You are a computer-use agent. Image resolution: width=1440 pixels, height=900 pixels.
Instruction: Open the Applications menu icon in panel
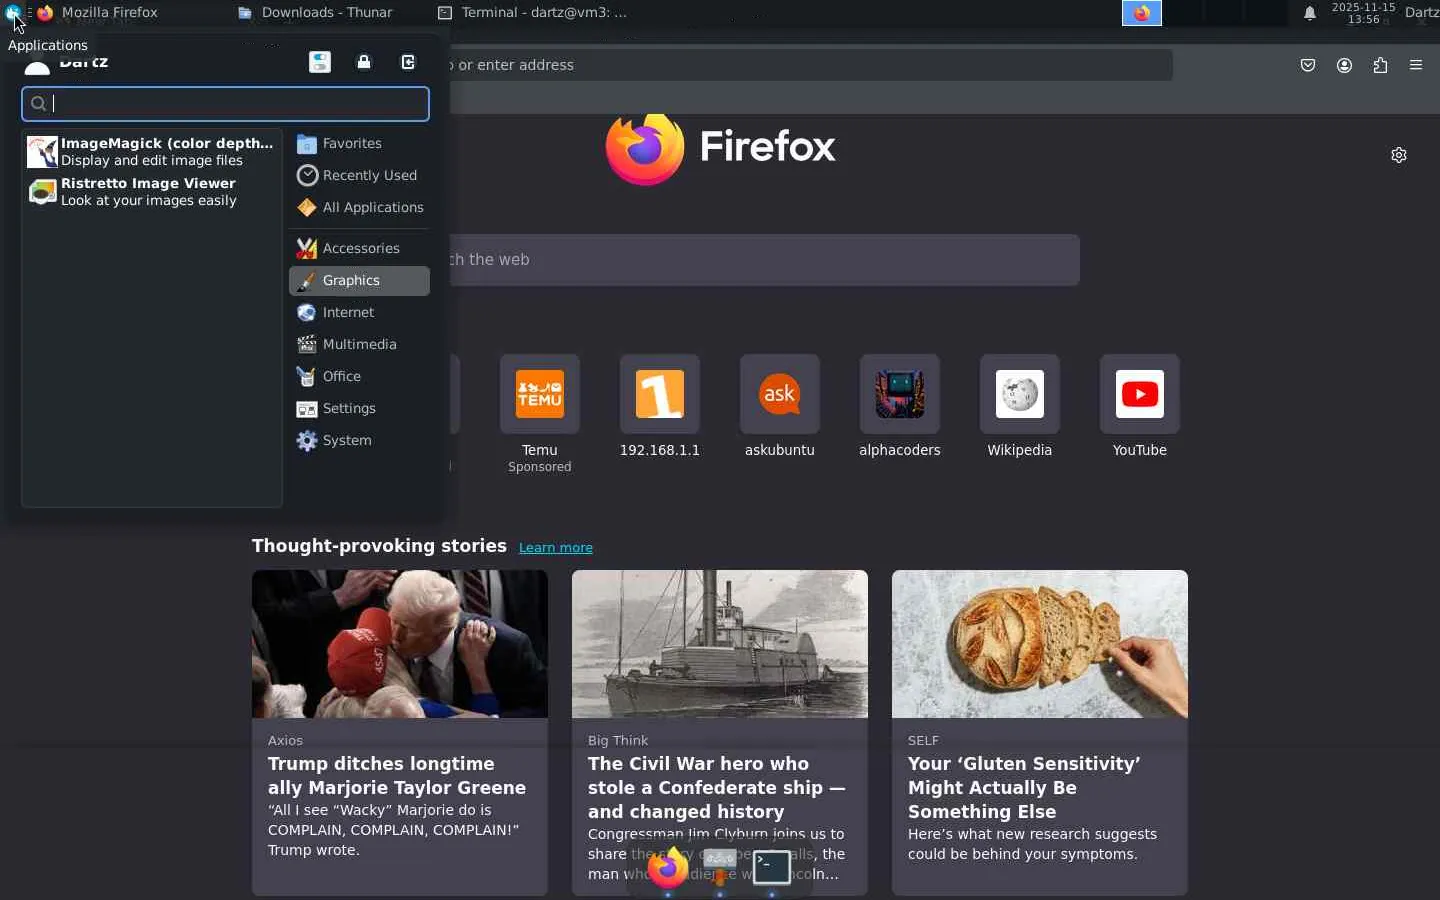pyautogui.click(x=13, y=13)
